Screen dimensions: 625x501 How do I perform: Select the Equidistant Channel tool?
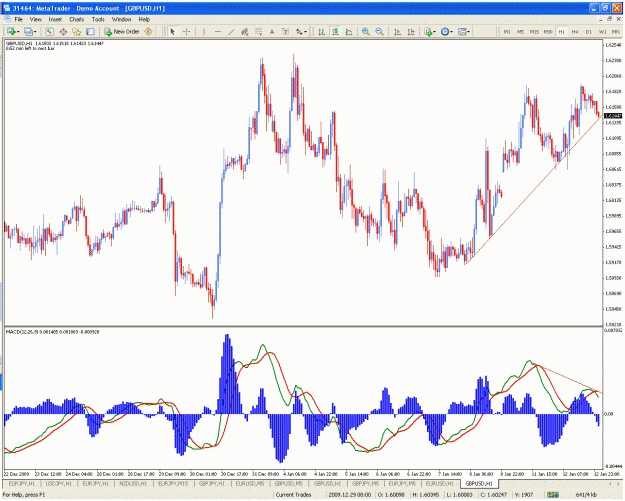point(245,31)
